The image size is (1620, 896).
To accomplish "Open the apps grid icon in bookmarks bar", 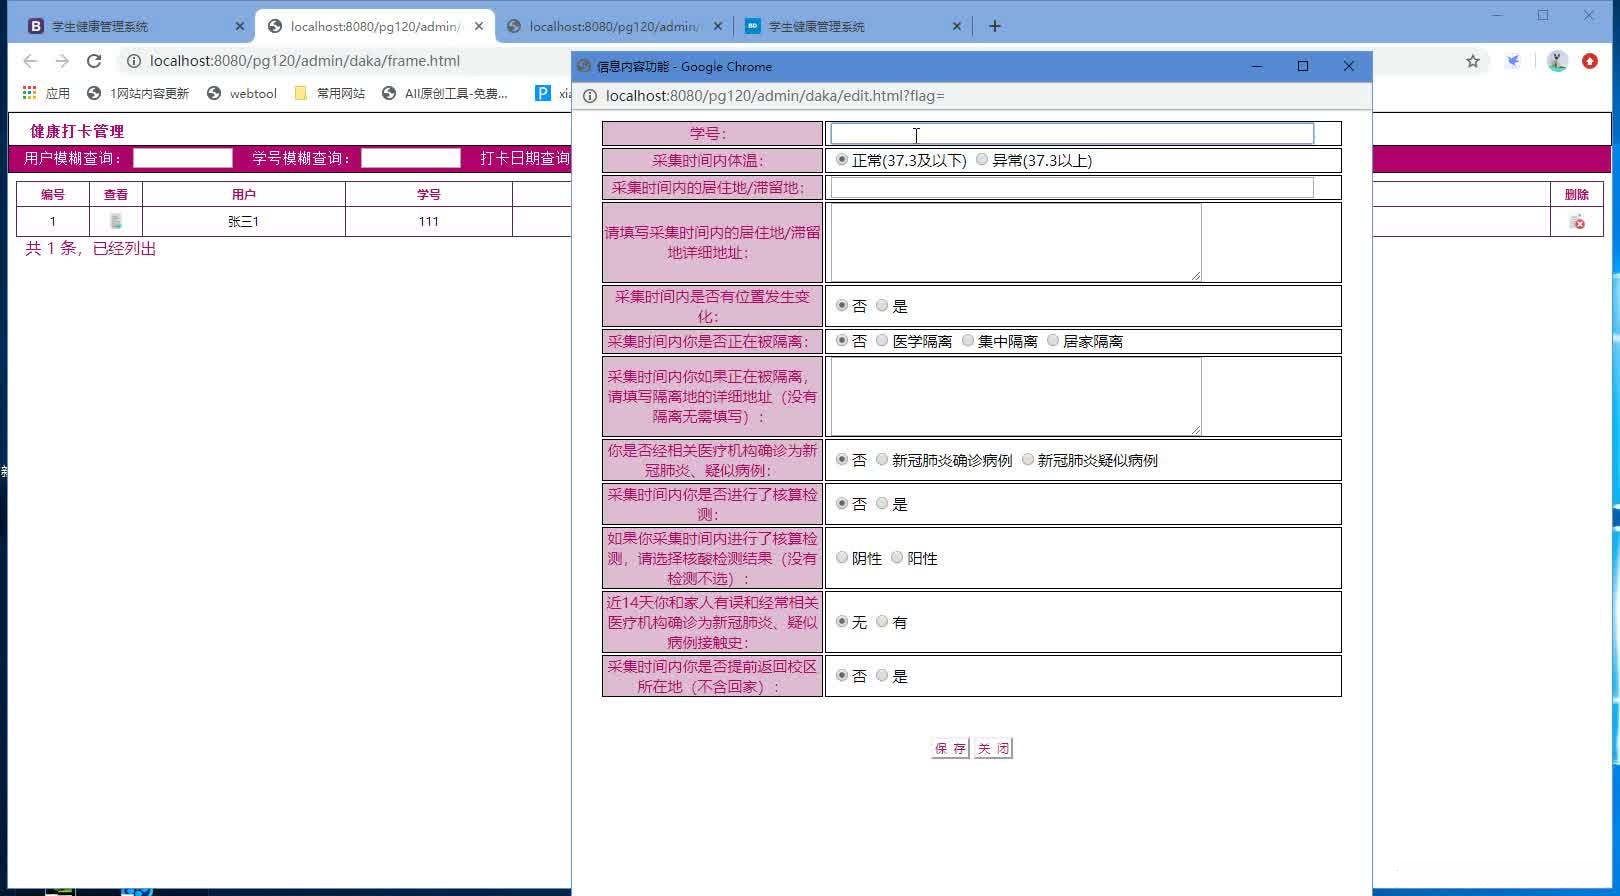I will 30,93.
